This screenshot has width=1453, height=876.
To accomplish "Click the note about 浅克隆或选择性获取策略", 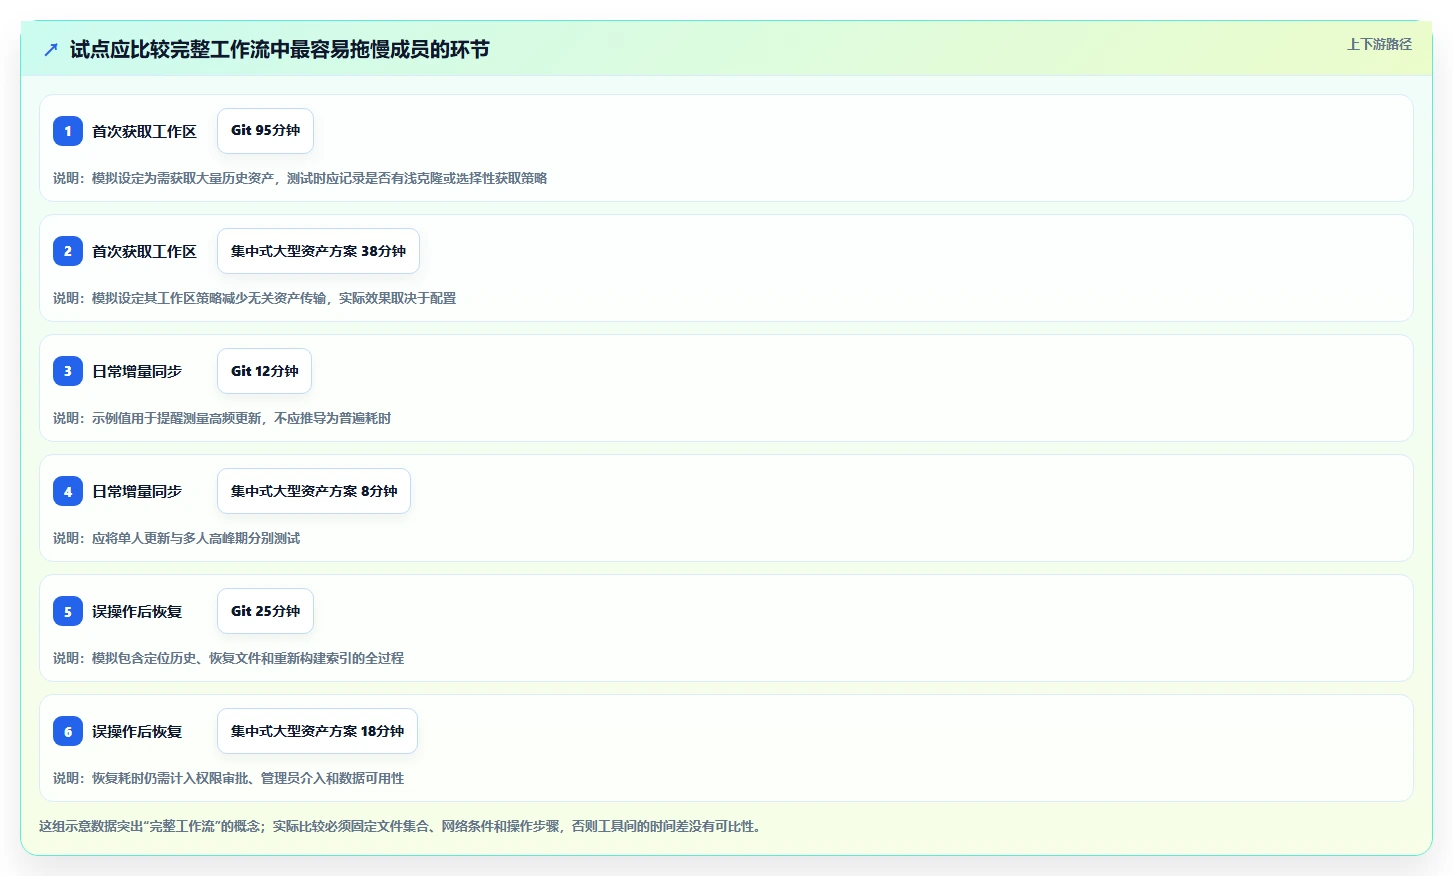I will pyautogui.click(x=300, y=178).
